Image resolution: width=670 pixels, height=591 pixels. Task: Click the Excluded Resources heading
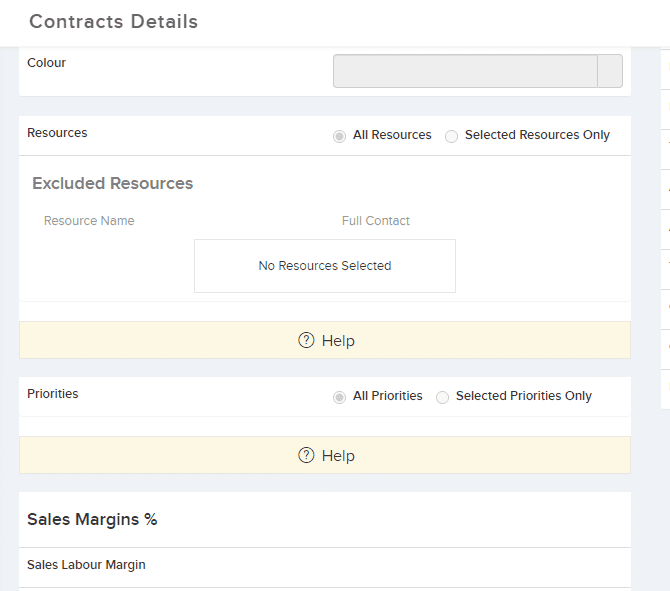[112, 183]
